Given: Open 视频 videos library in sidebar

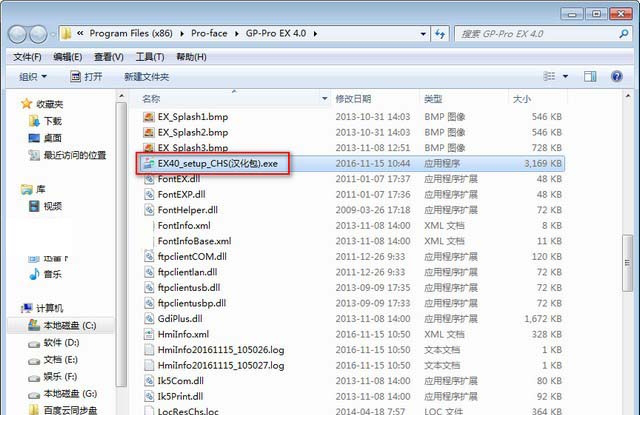Looking at the screenshot, I should coord(46,206).
